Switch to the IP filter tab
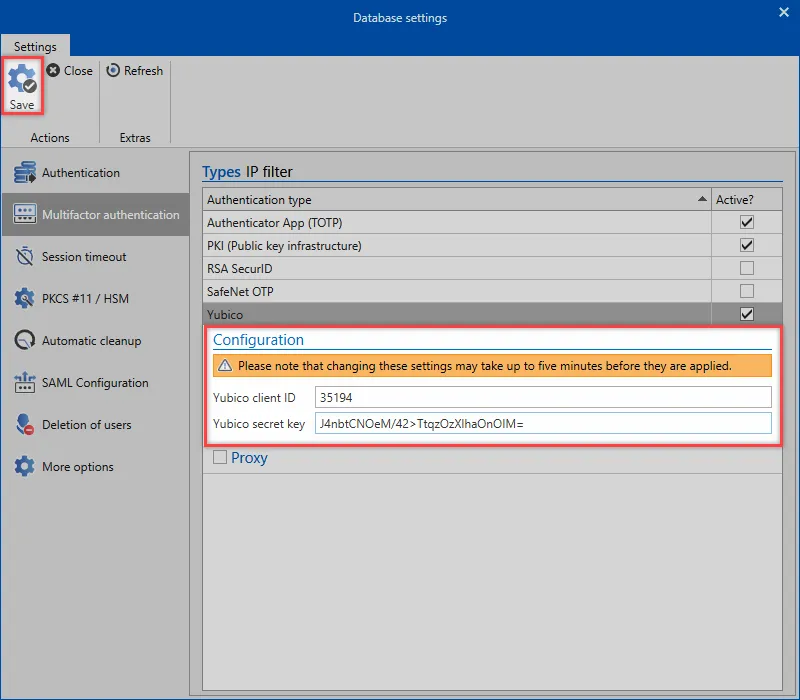800x700 pixels. [x=269, y=172]
